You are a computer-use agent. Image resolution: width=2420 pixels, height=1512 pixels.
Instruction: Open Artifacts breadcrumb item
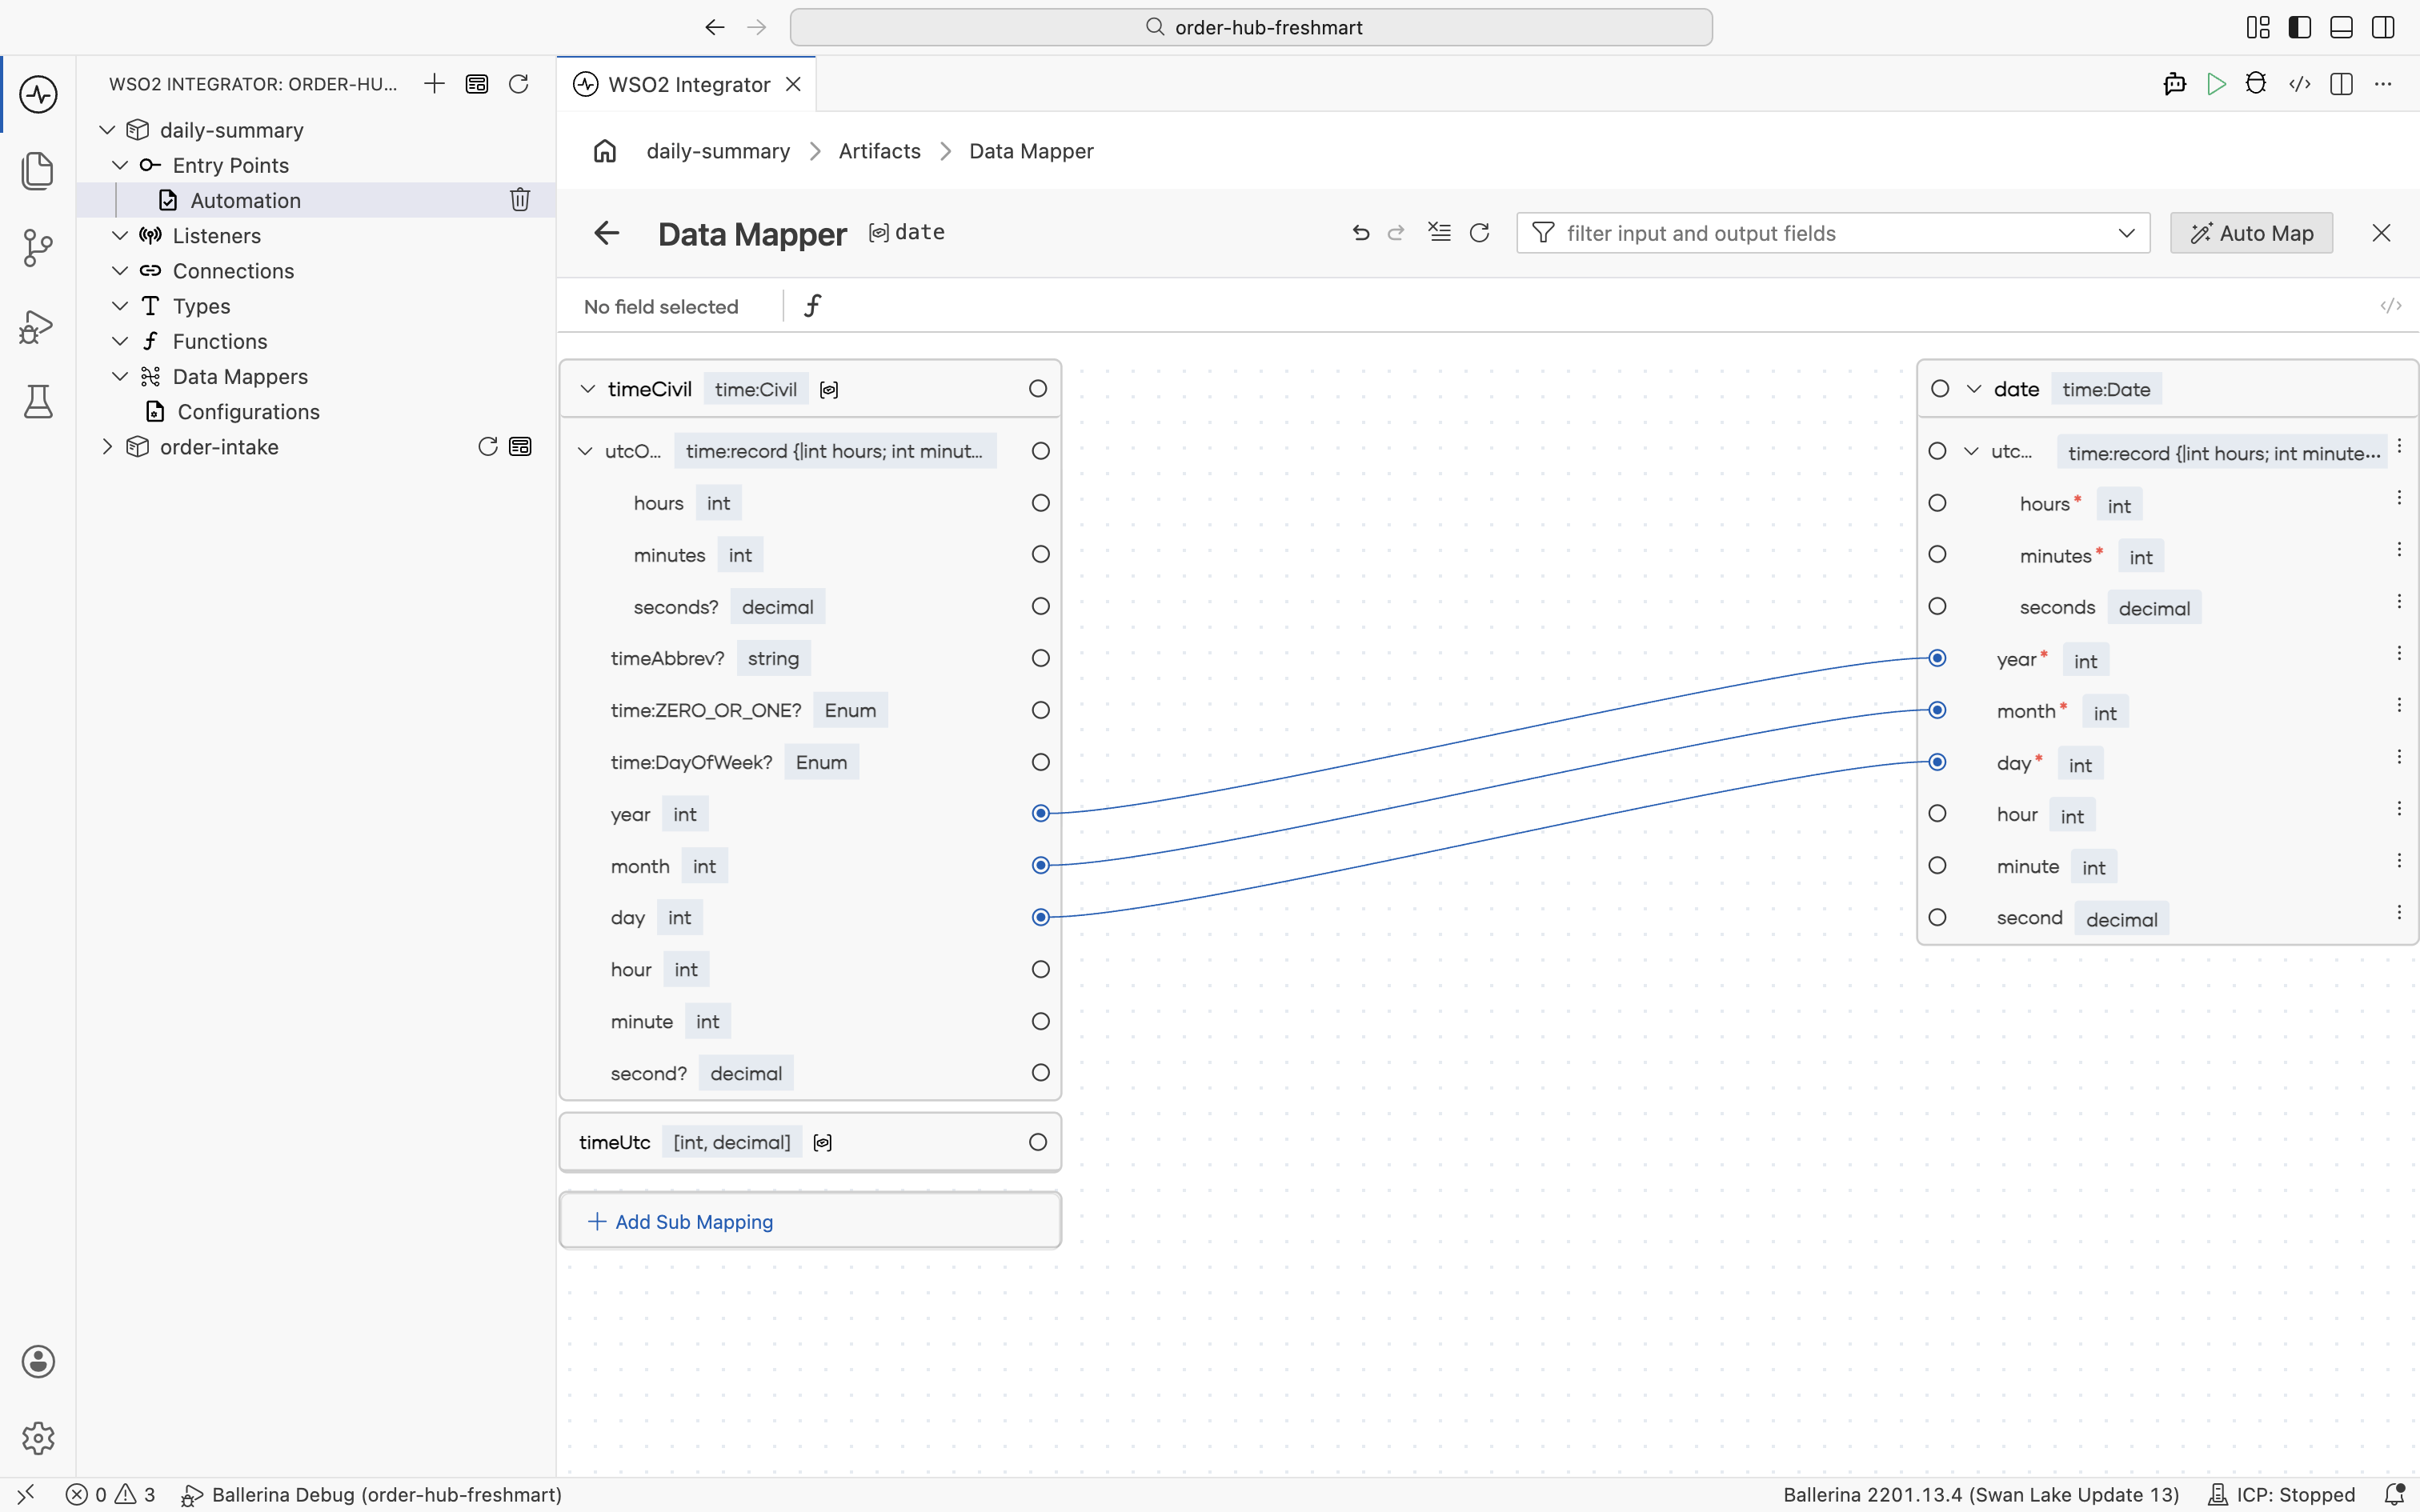[879, 151]
